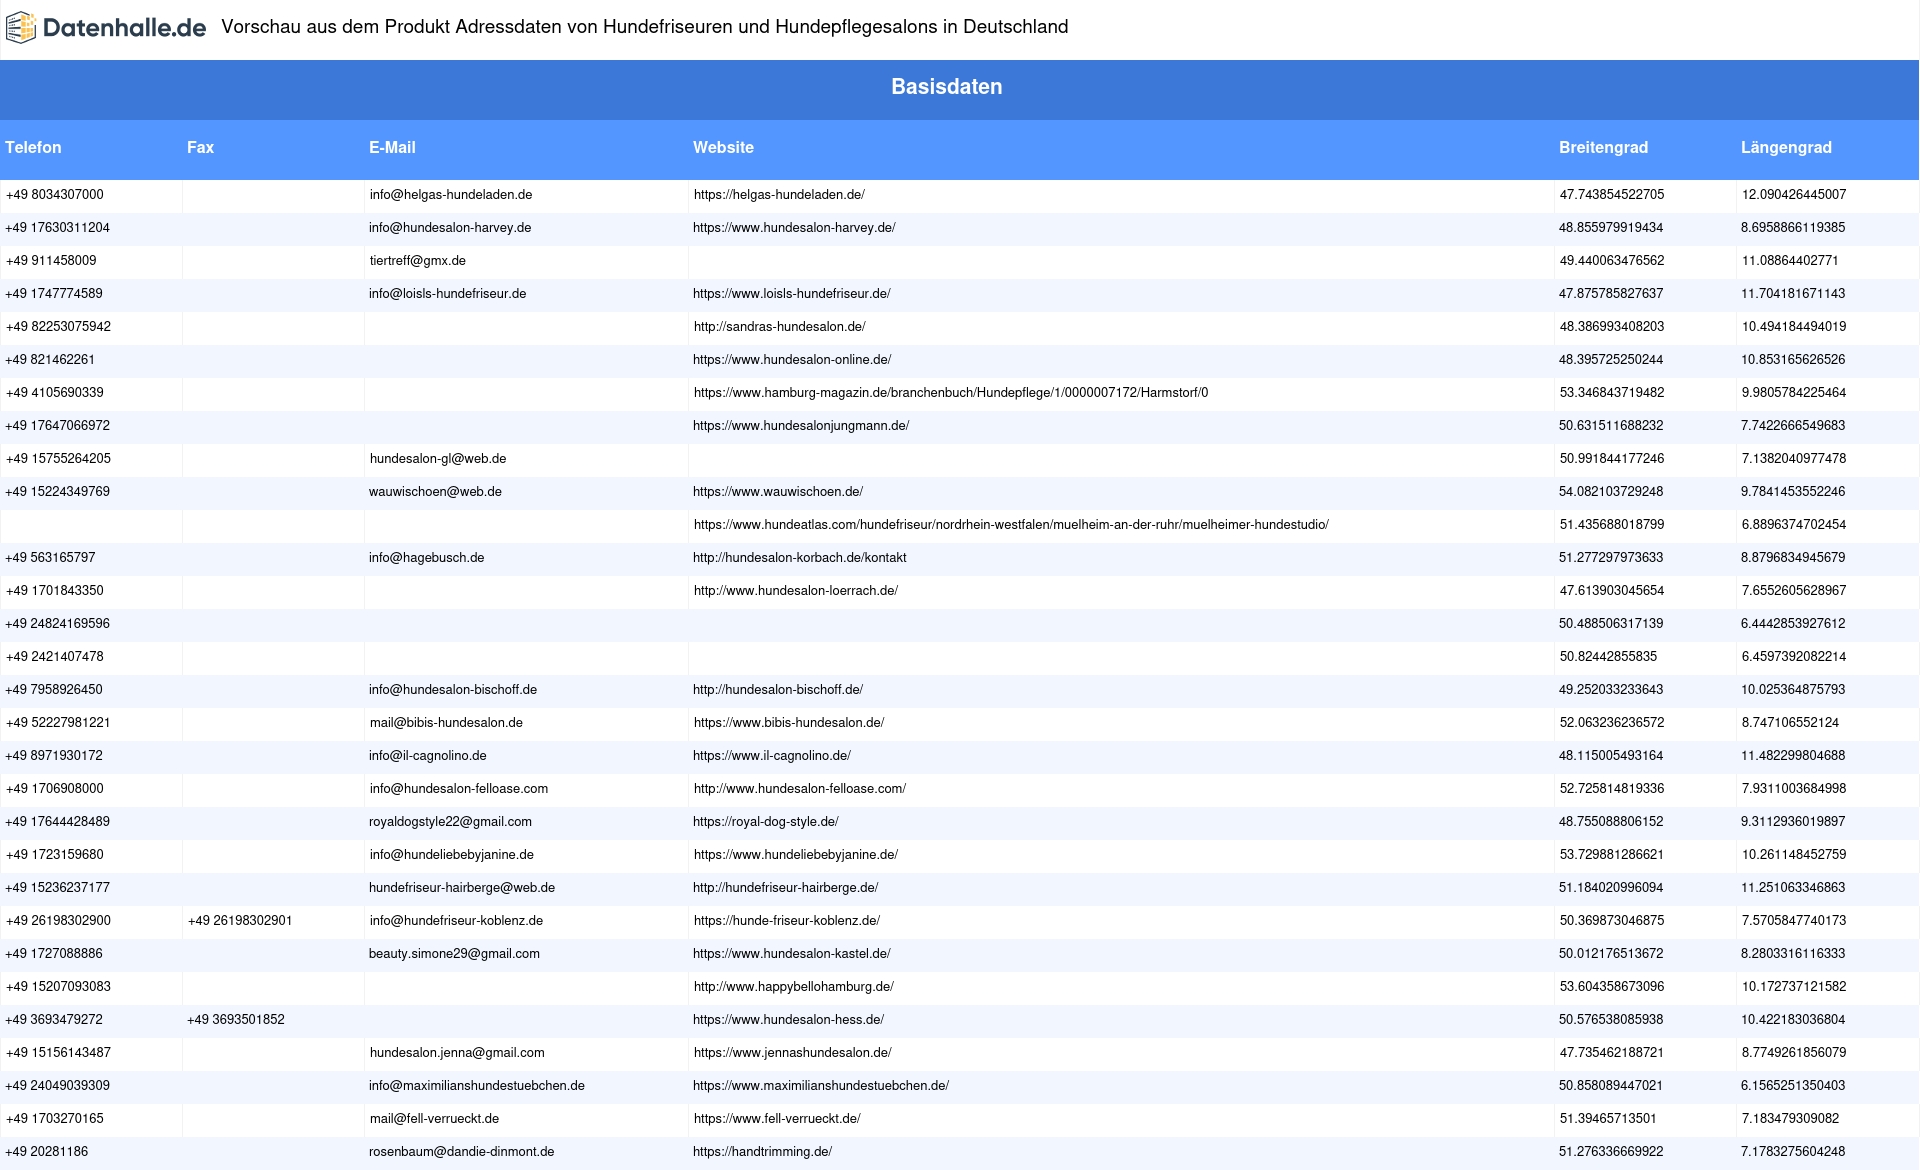Click phone number +49 563165797

(51, 558)
